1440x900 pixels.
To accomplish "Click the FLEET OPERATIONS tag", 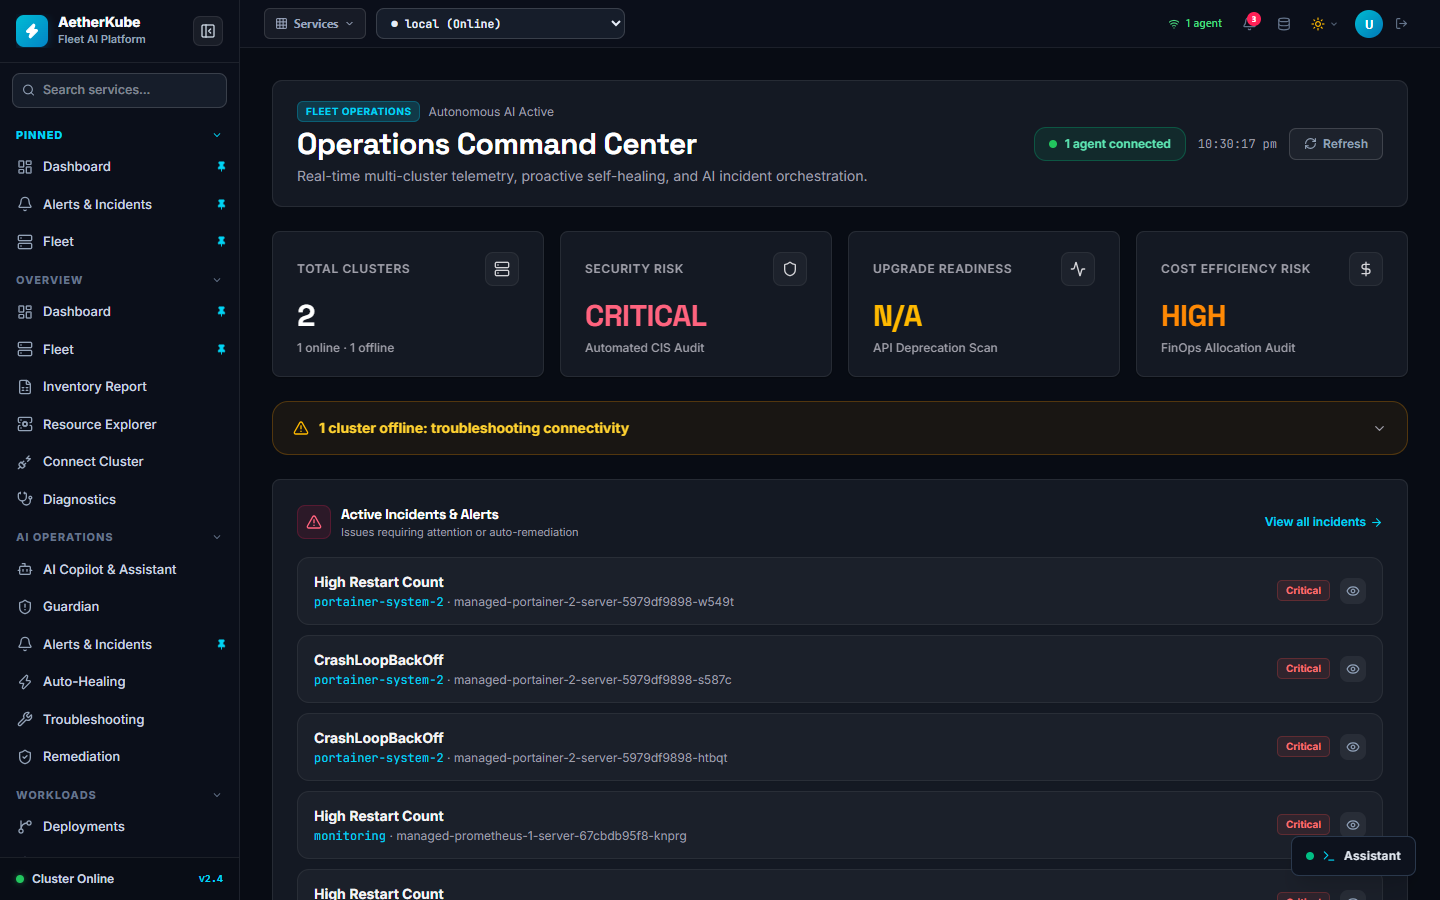I will pyautogui.click(x=358, y=112).
